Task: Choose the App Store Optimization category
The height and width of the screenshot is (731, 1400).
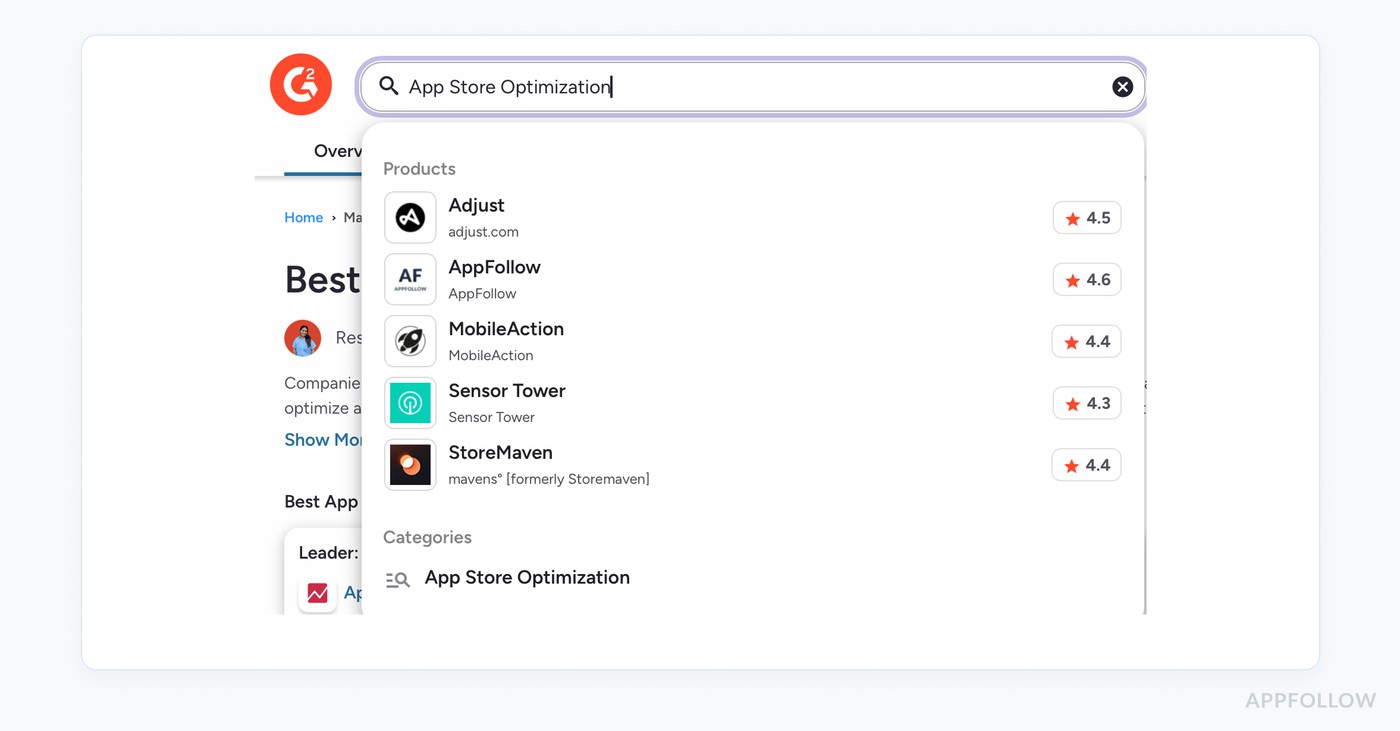Action: [527, 578]
